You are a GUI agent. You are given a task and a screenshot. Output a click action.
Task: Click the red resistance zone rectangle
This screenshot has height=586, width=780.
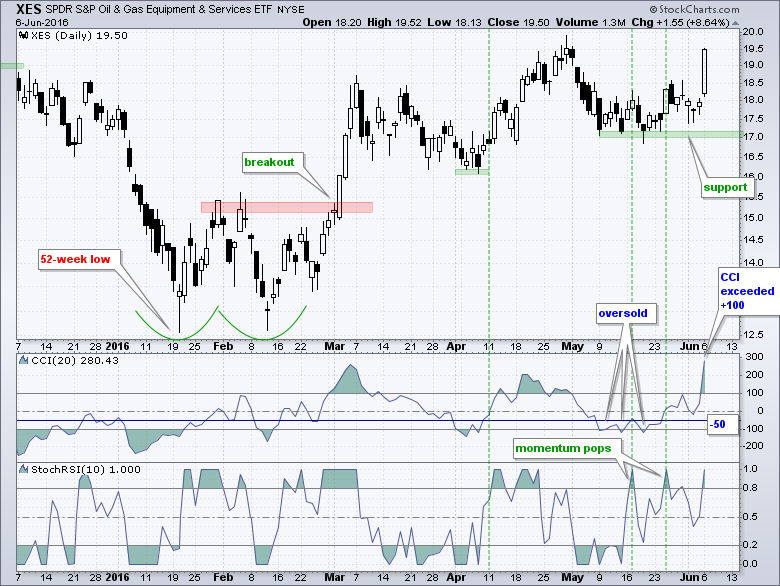pos(287,207)
